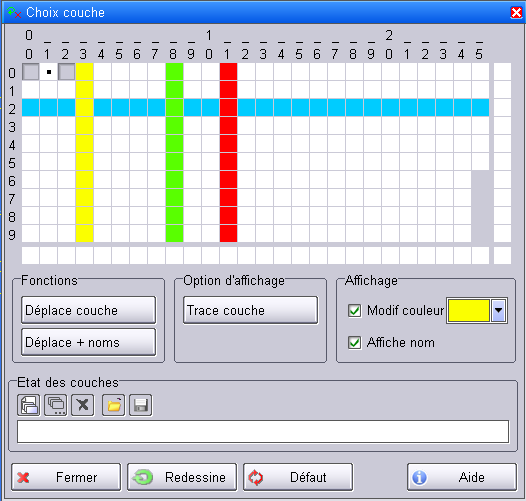The height and width of the screenshot is (501, 526).
Task: Click the Déplace + noms button
Action: pos(89,342)
